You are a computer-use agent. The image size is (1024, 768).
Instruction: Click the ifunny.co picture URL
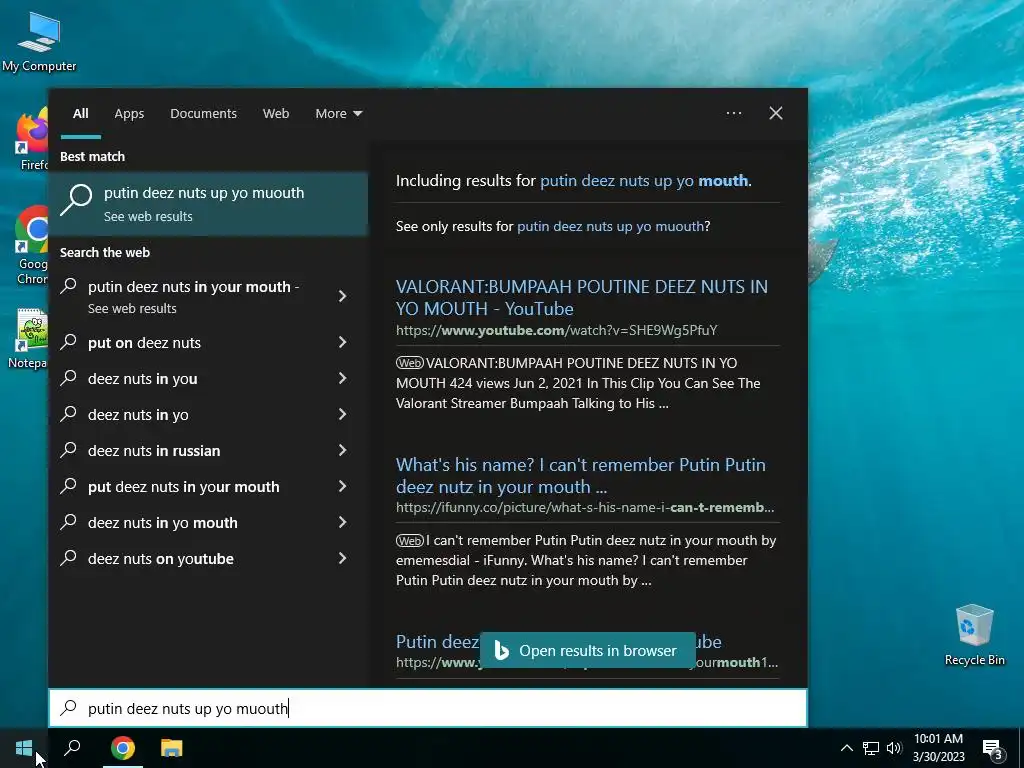point(585,507)
